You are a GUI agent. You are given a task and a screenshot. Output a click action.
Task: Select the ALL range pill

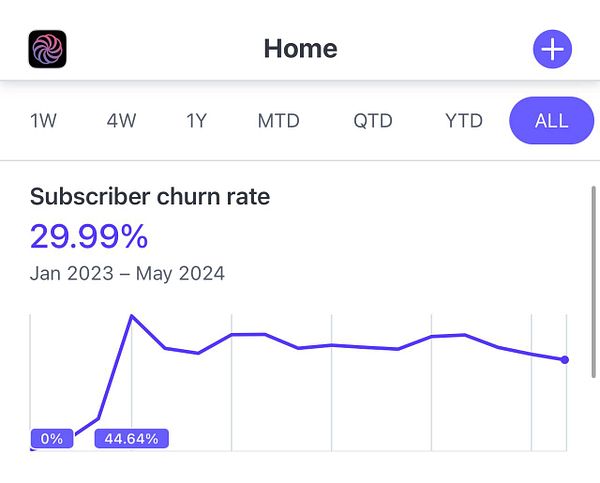pyautogui.click(x=552, y=121)
